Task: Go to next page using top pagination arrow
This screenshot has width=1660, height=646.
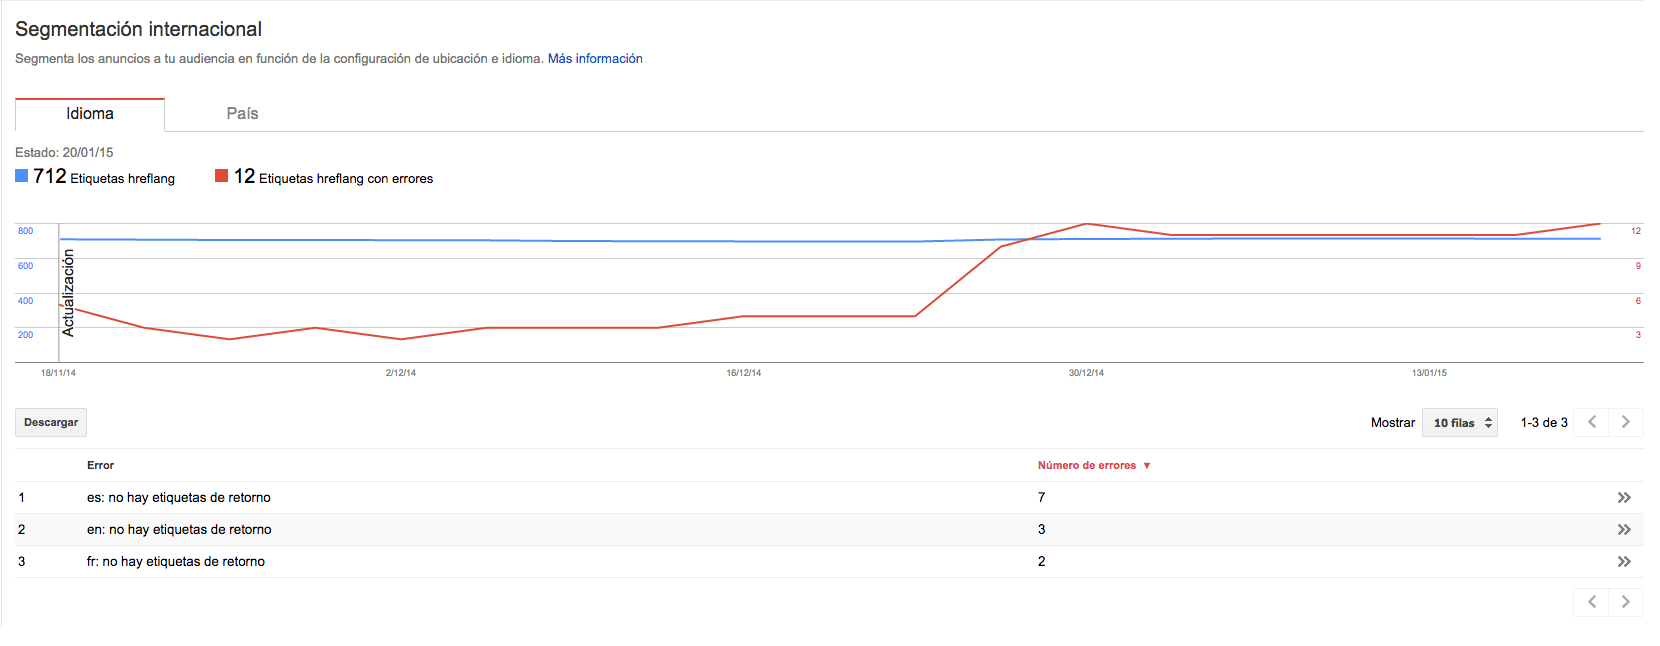Action: [x=1625, y=423]
